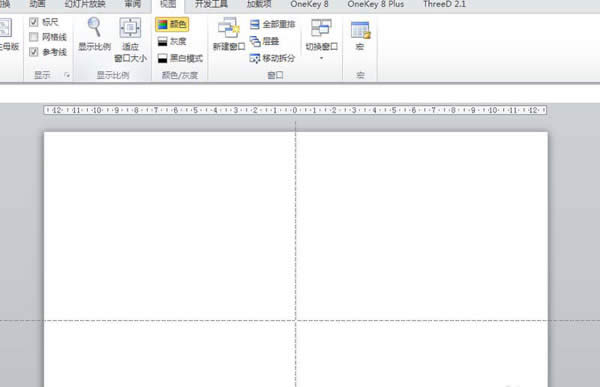The width and height of the screenshot is (600, 387).
Task: Uncheck the 标尺 ruler checkbox
Action: (34, 22)
